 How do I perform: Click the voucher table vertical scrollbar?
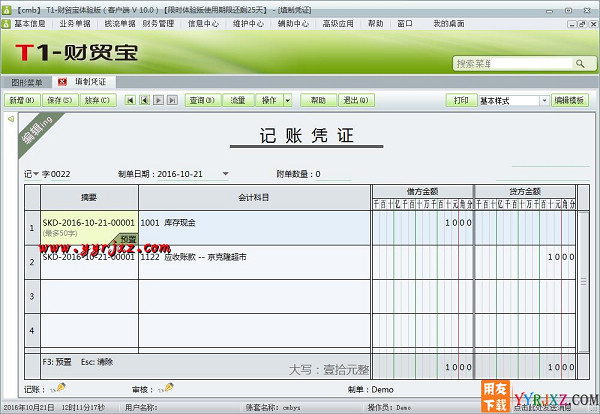pyautogui.click(x=583, y=282)
